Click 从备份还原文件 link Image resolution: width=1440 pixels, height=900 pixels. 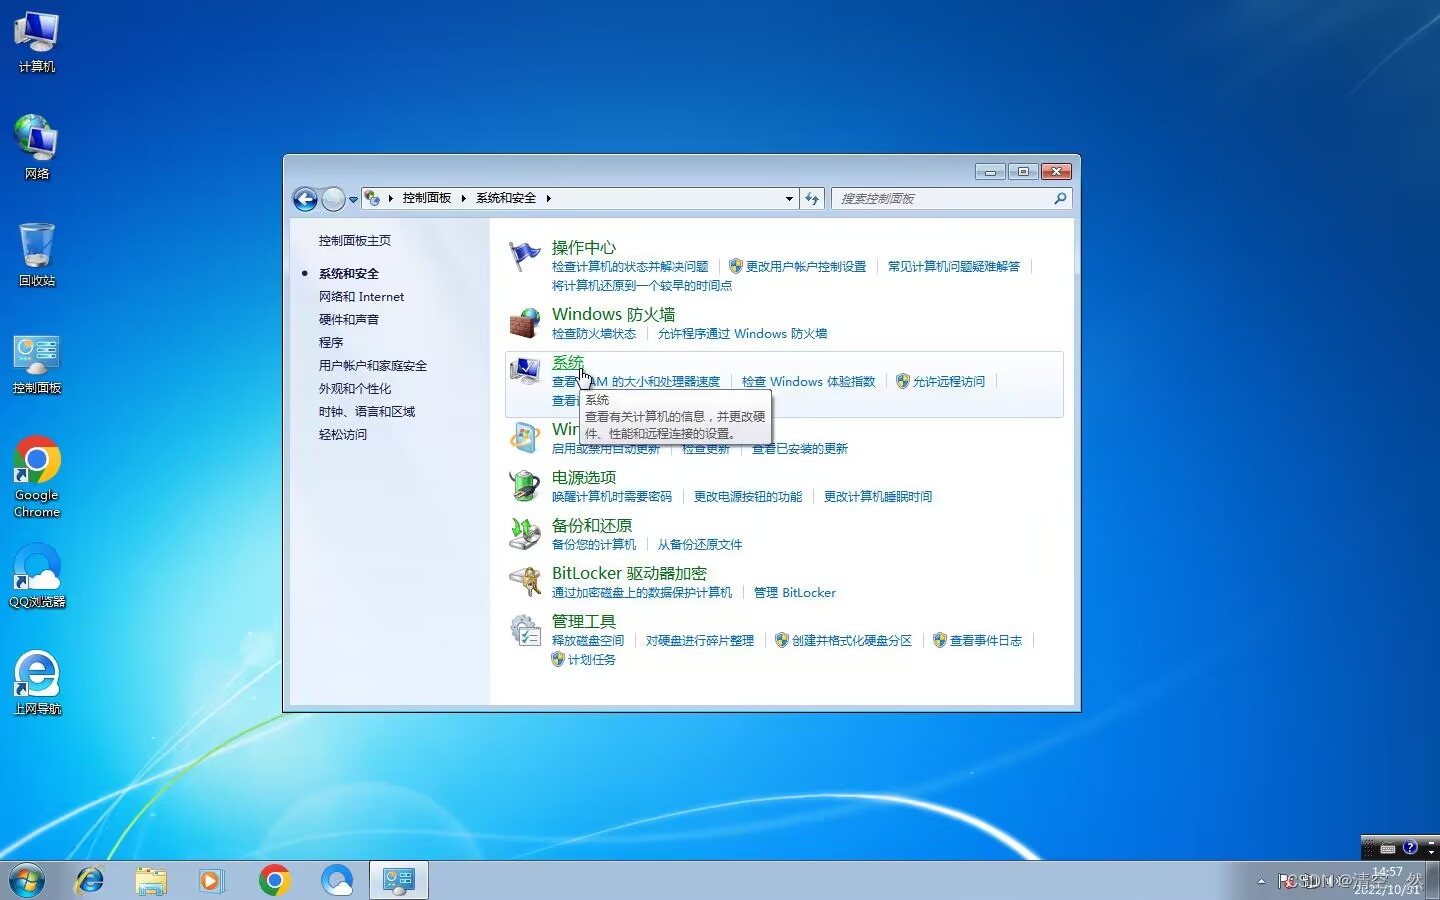click(700, 544)
